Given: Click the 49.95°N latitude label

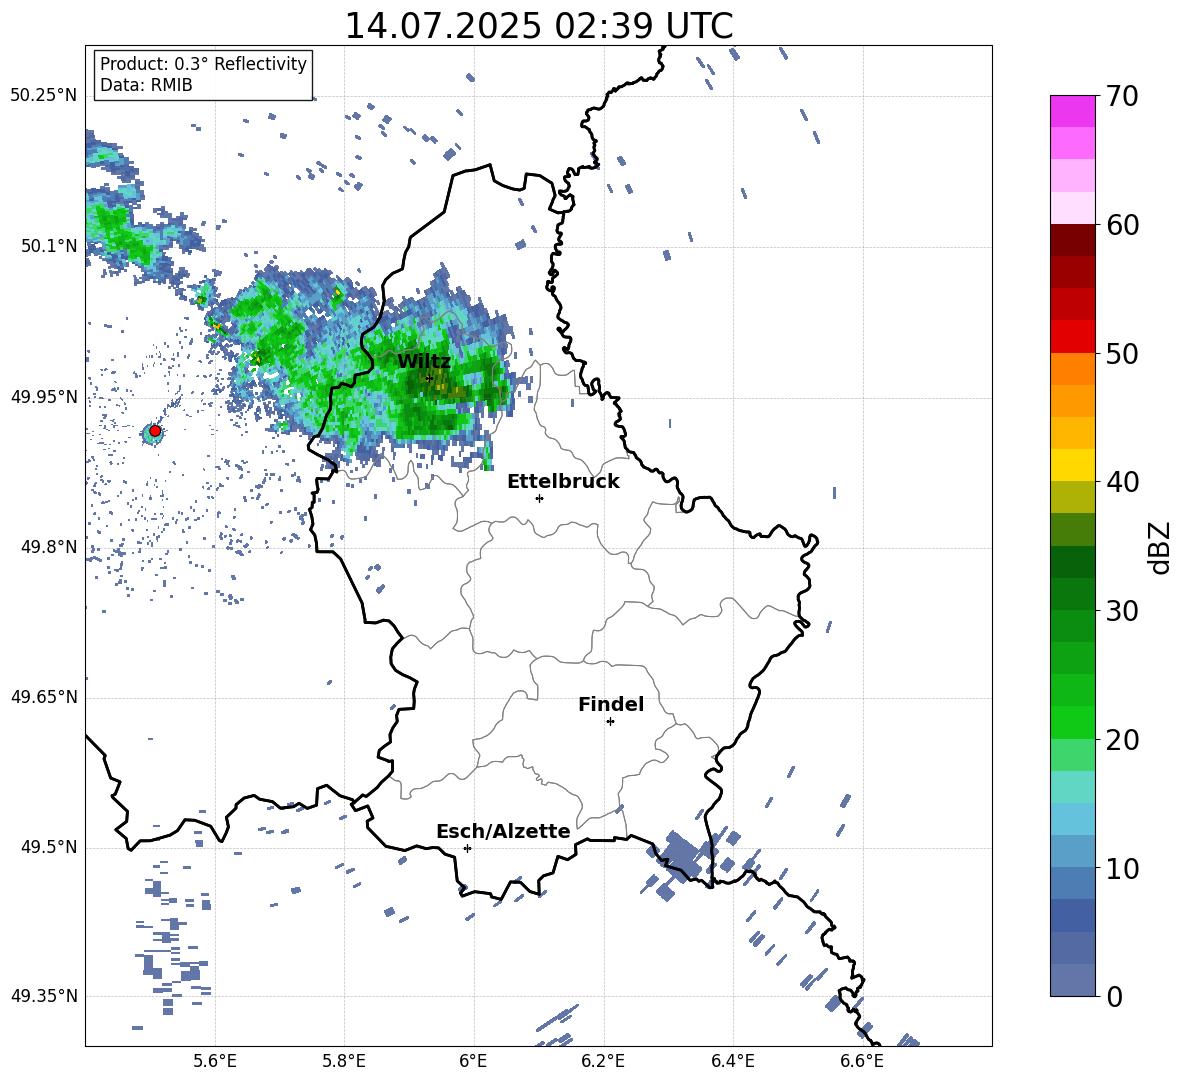Looking at the screenshot, I should coord(44,396).
